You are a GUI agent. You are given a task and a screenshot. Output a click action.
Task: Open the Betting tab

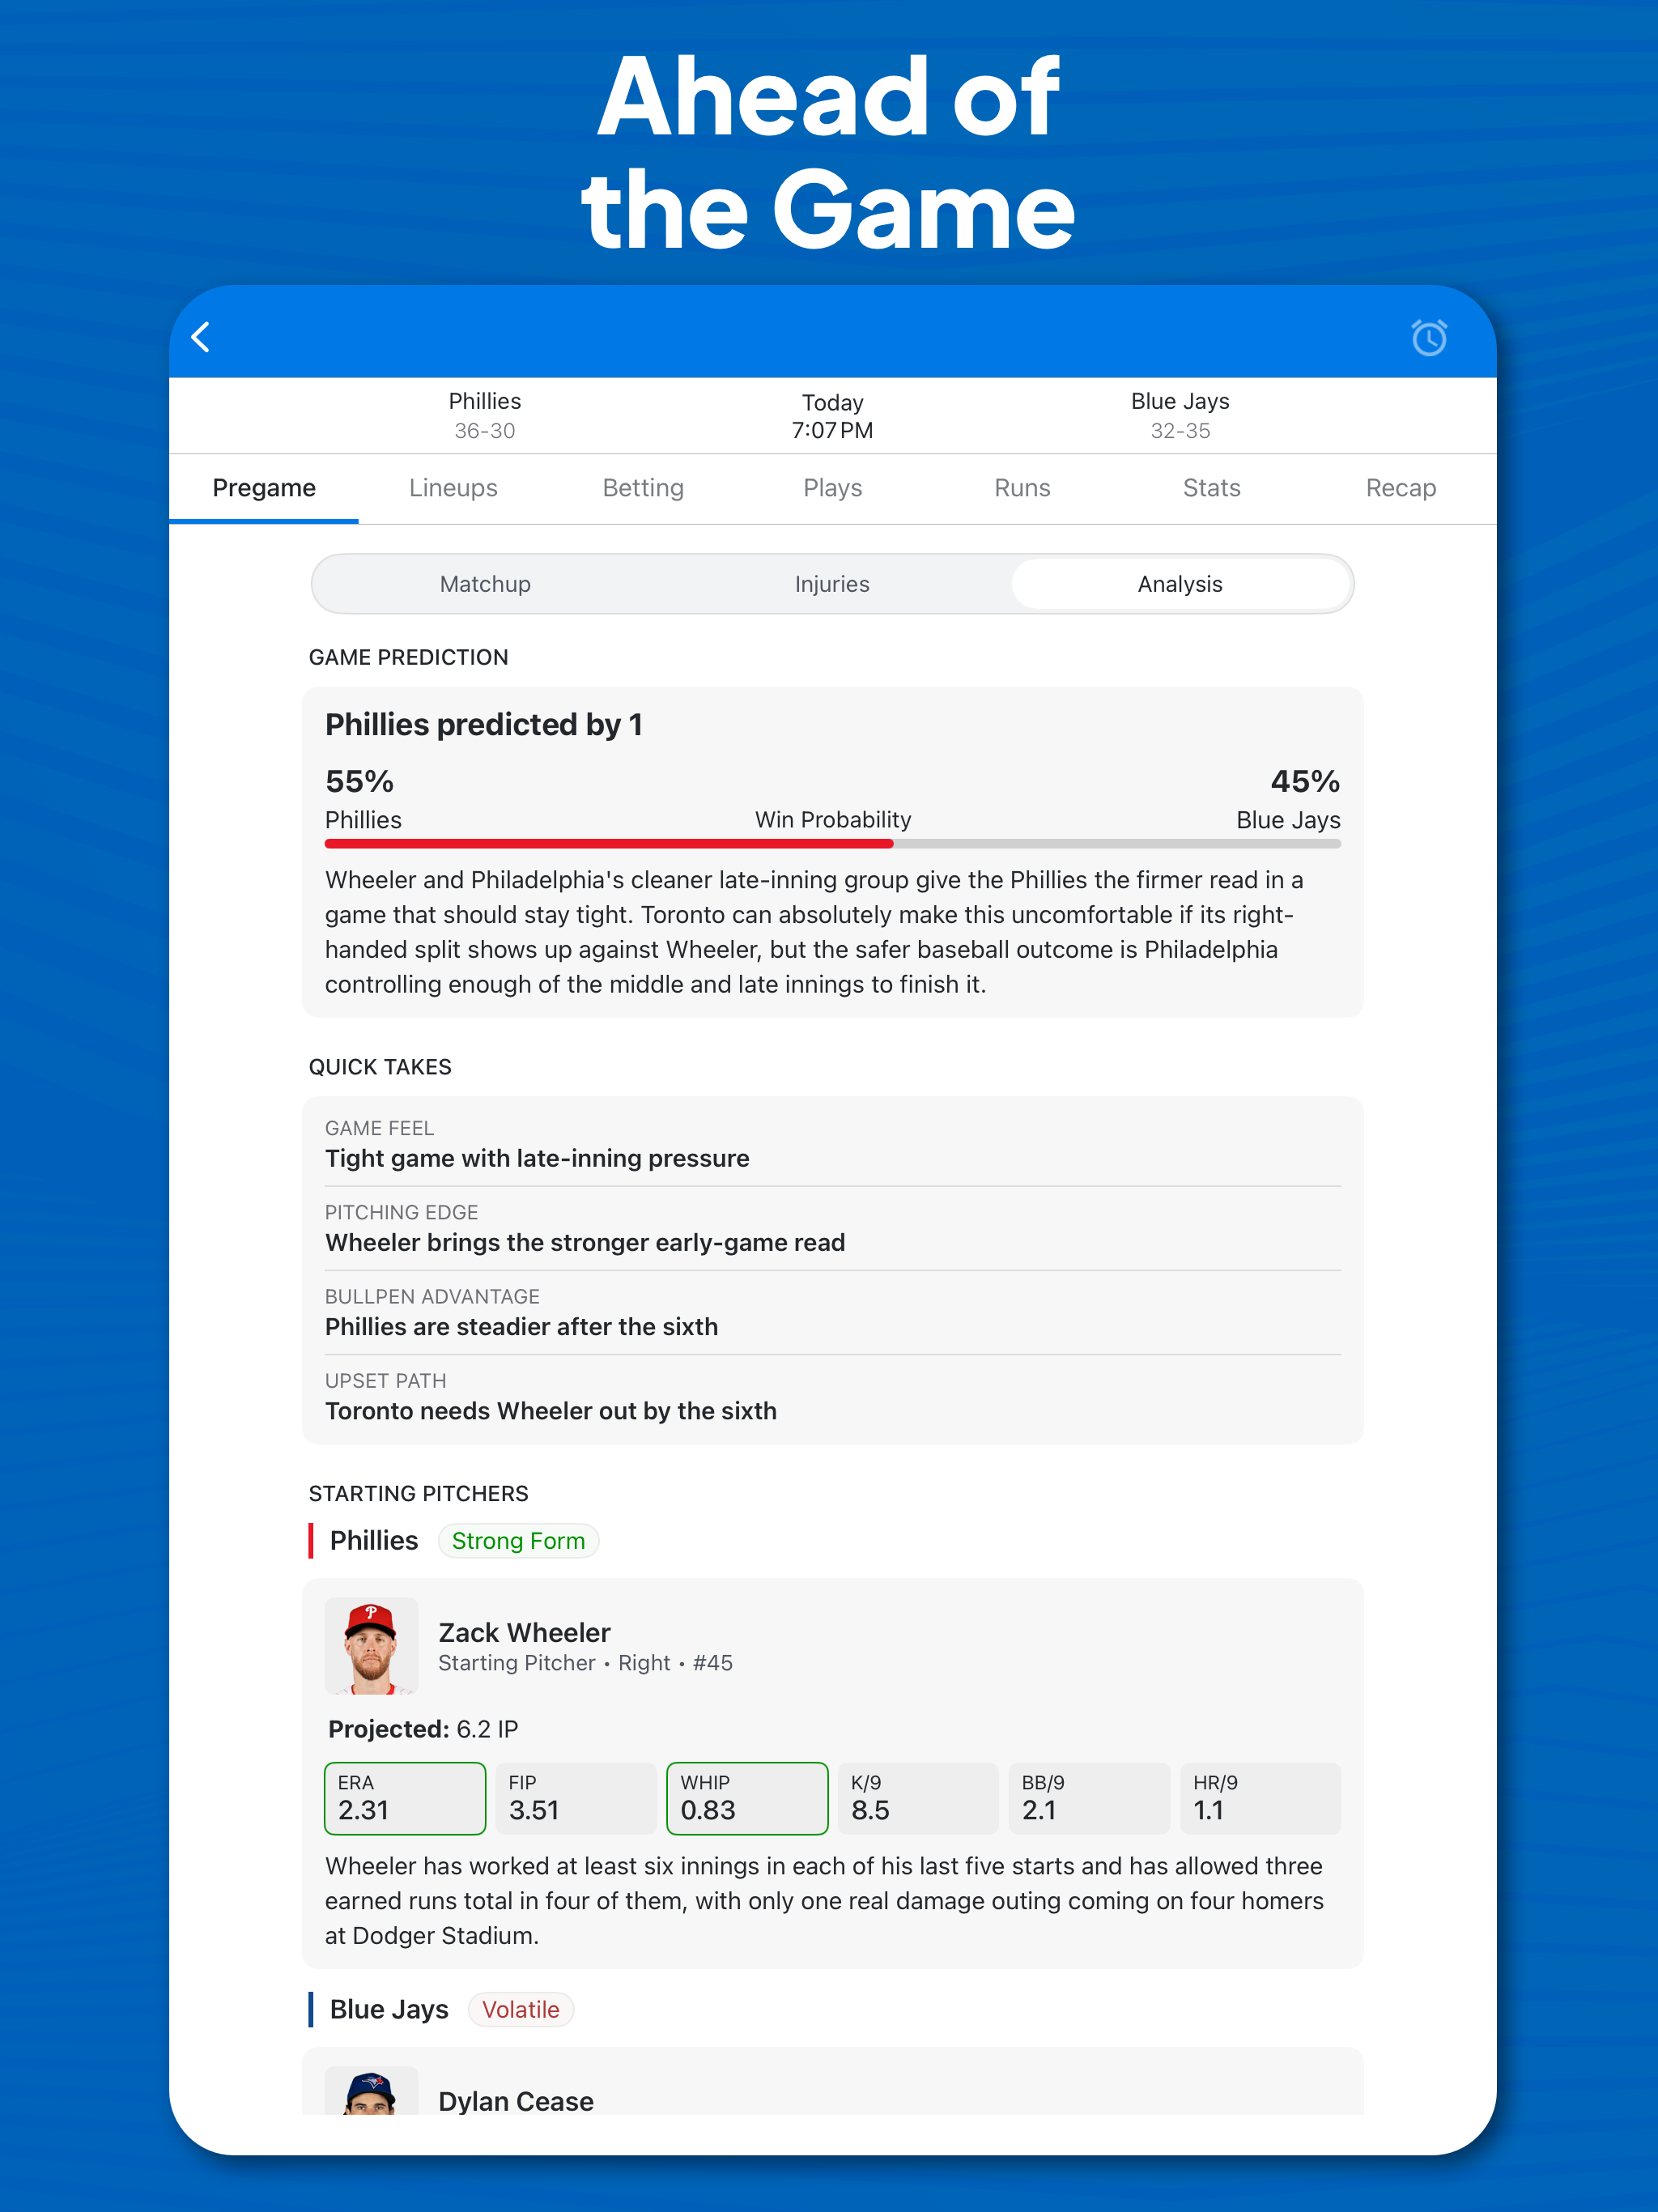(x=643, y=488)
